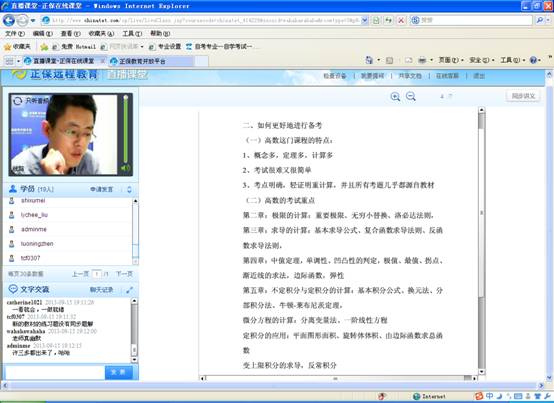Click the add-to-favorites-bar star icon
554x403 pixels.
(x=44, y=47)
